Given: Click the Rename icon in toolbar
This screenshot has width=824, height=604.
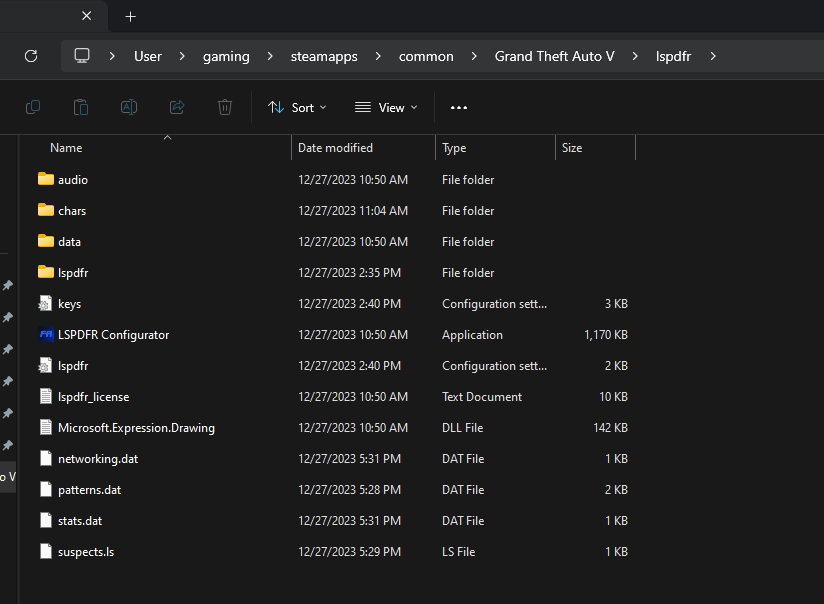Looking at the screenshot, I should tap(129, 107).
